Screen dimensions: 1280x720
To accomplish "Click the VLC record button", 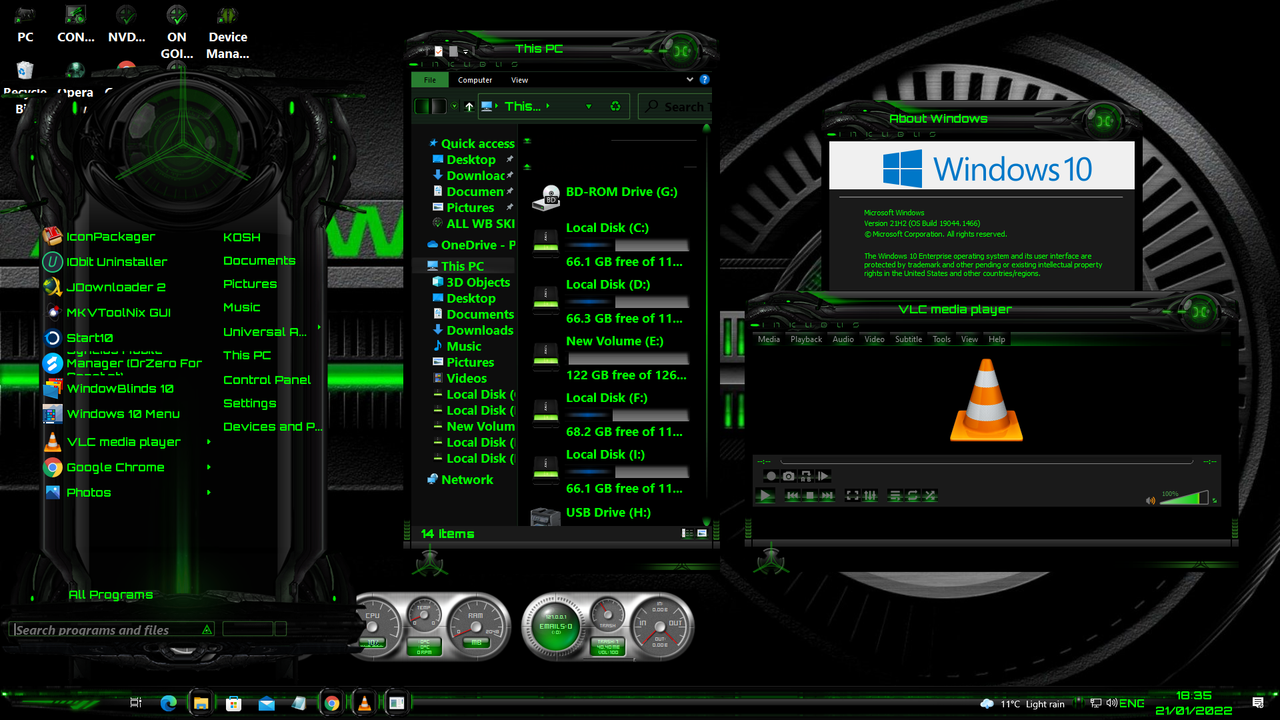I will click(771, 476).
